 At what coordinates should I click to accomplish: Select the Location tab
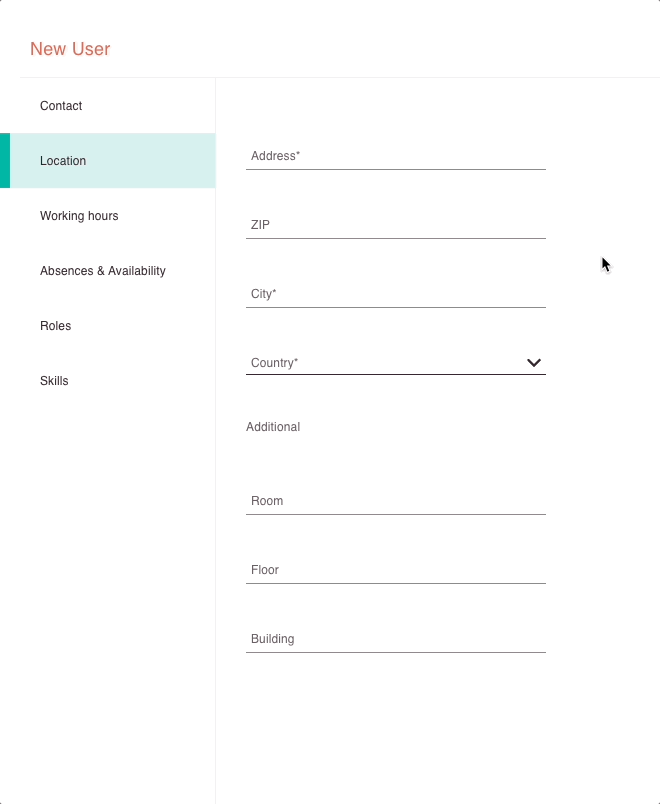[107, 160]
